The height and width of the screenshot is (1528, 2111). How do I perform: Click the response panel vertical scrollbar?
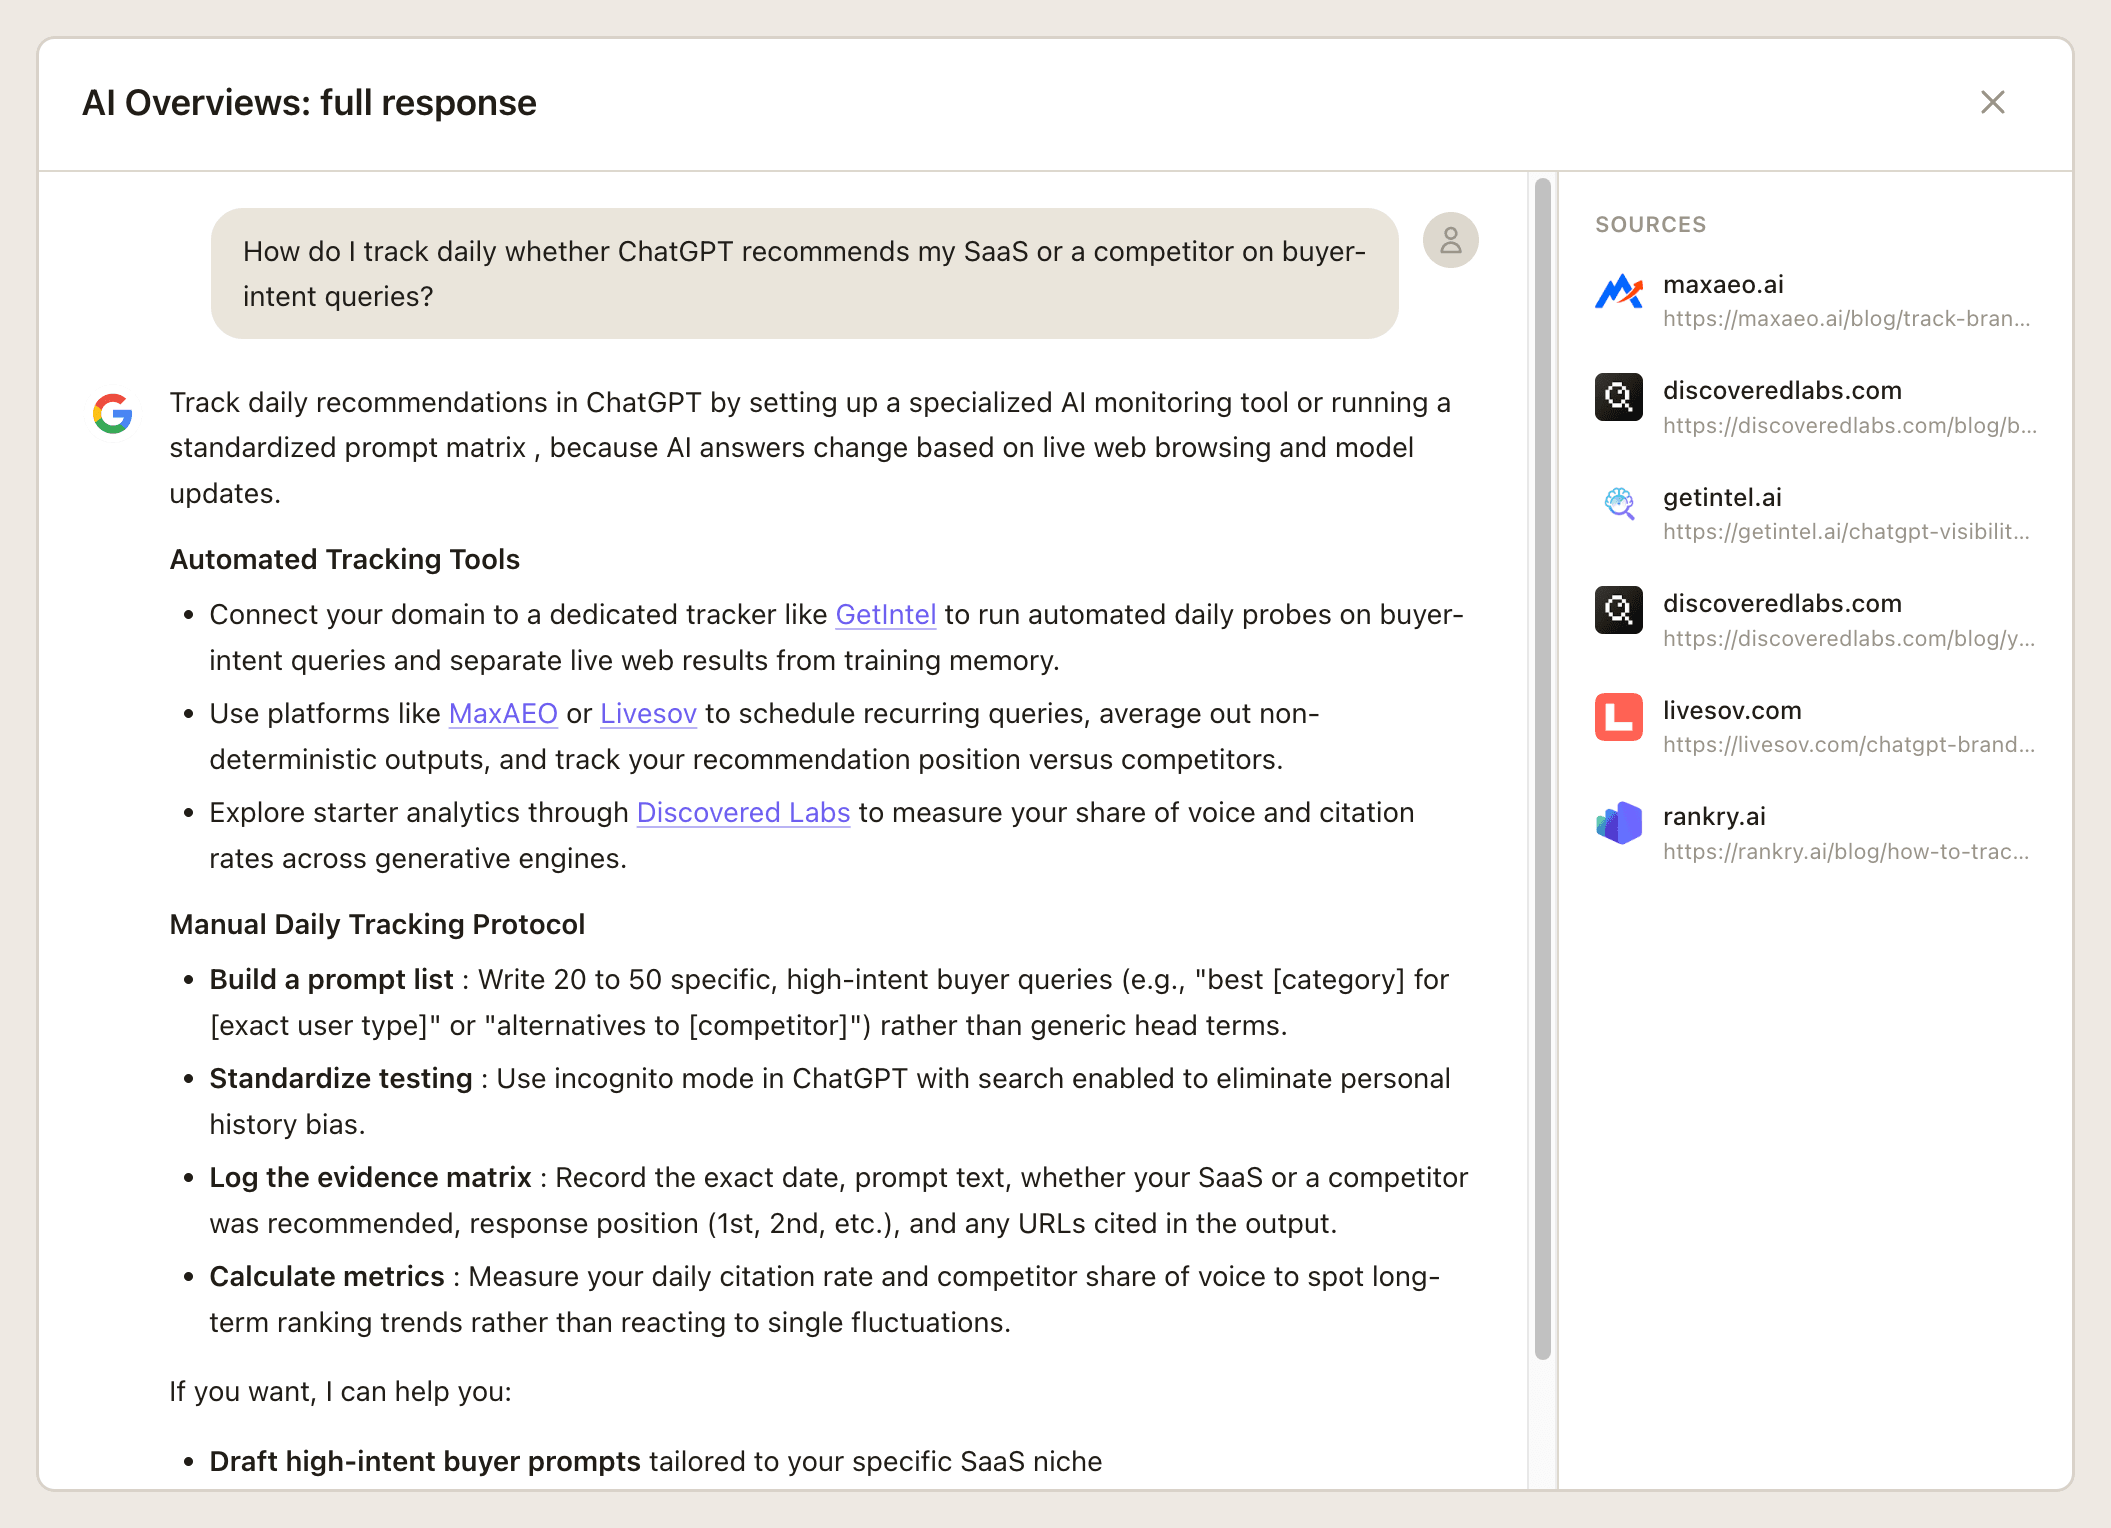point(1543,768)
